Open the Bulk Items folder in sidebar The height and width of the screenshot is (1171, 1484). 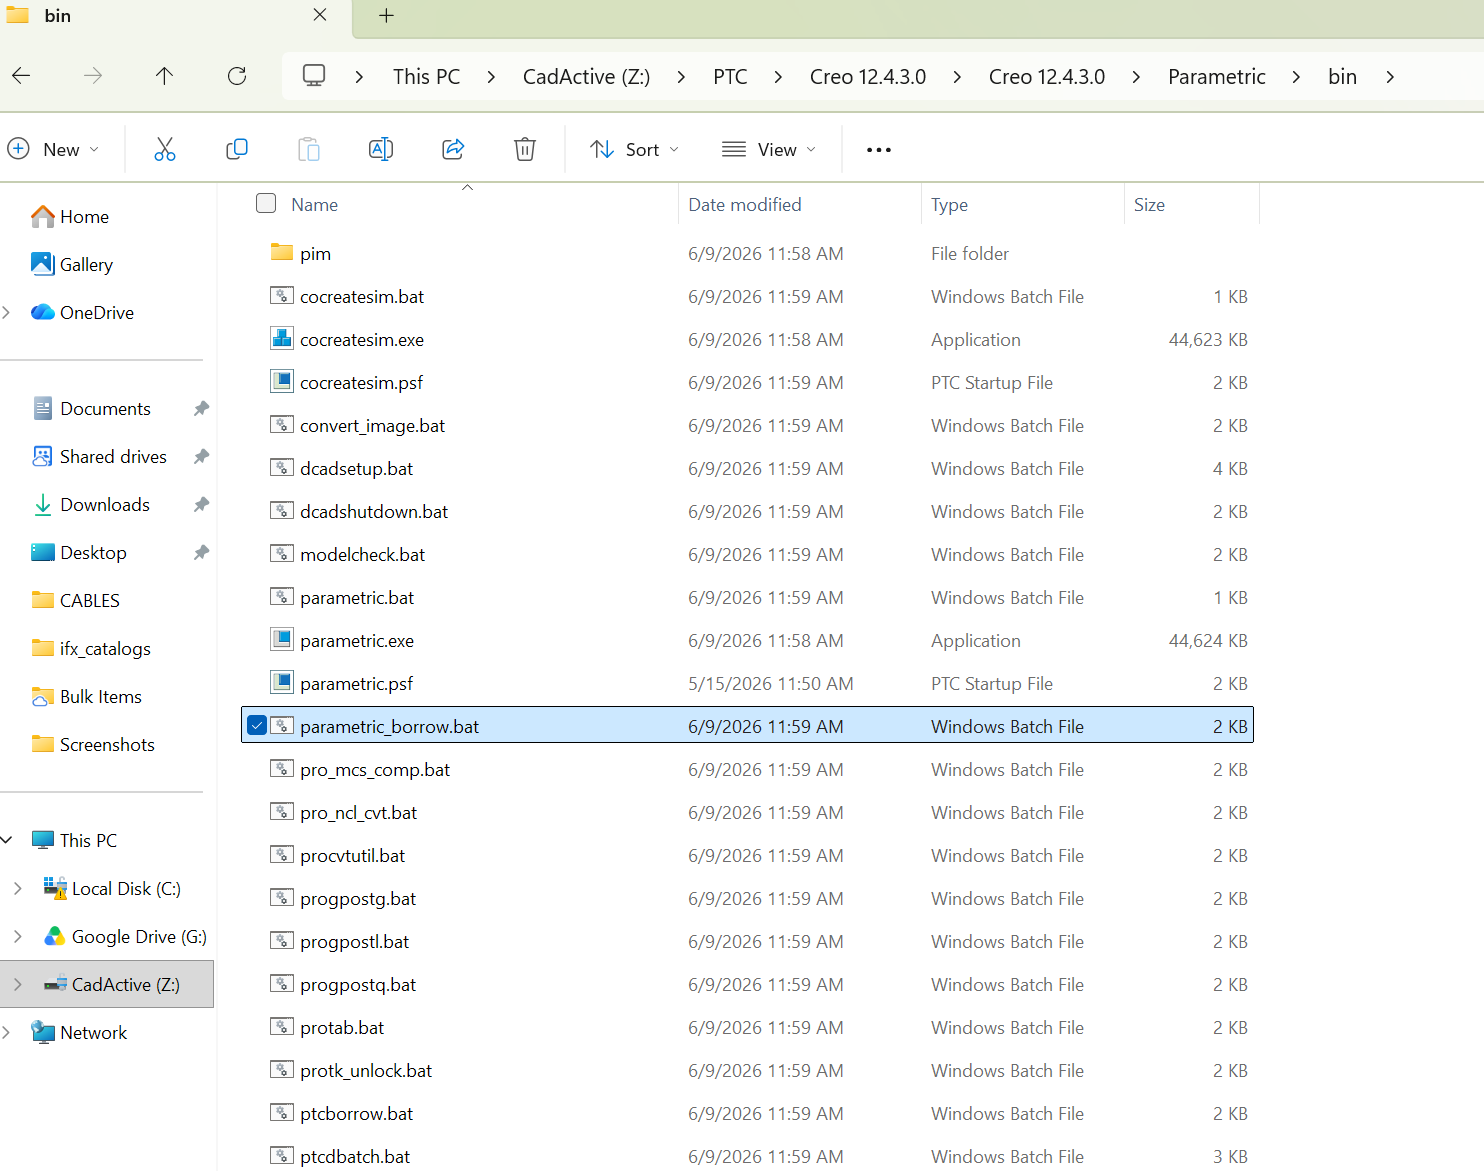[x=87, y=696]
